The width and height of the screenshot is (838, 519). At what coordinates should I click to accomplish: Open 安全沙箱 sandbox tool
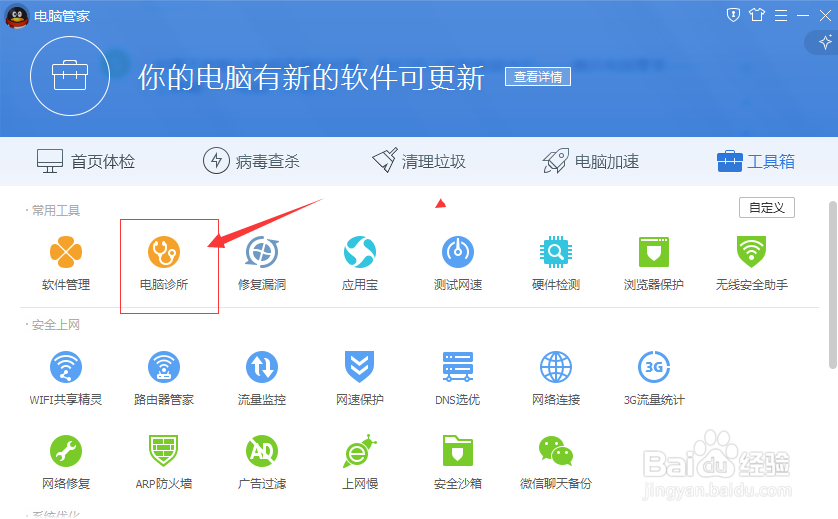(x=457, y=451)
